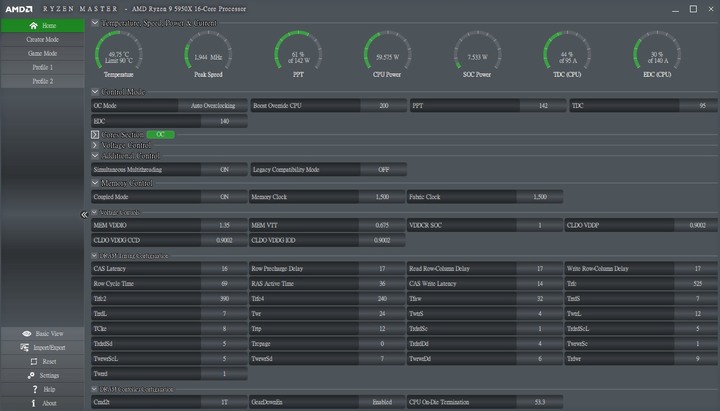Toggle GearDownEn Enabled value

tap(382, 402)
